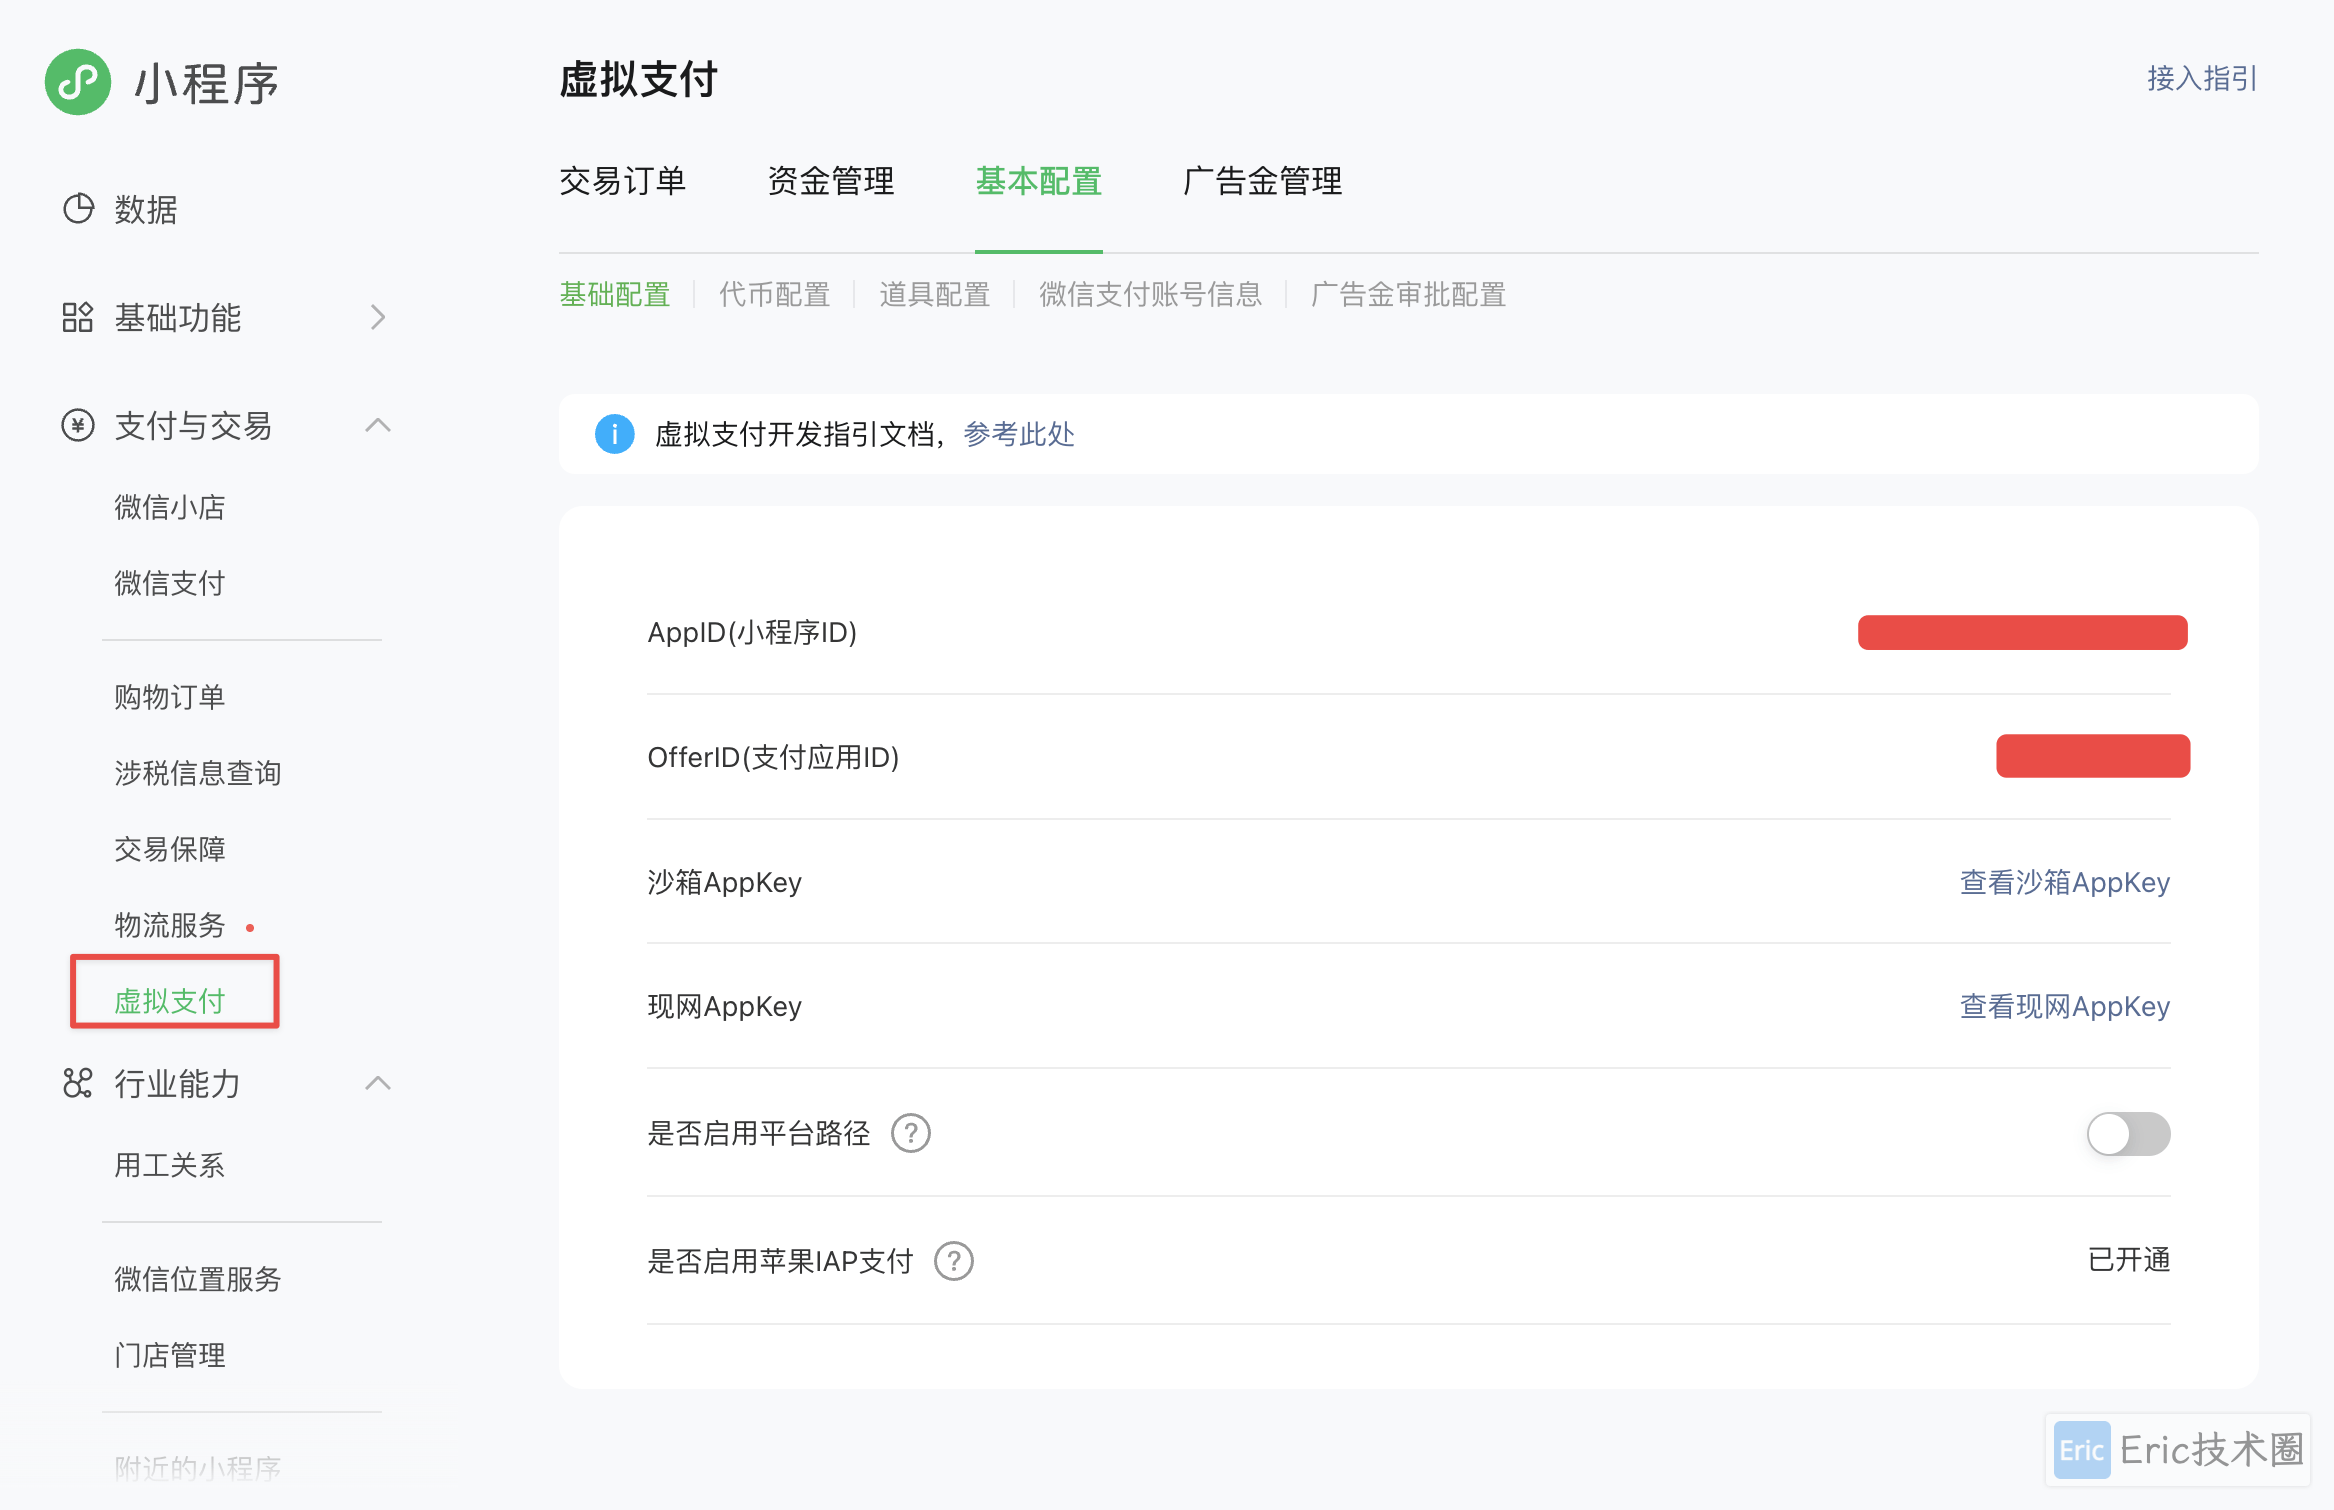Open the 道具配置 sub-tab
The height and width of the screenshot is (1510, 2334).
coord(935,294)
